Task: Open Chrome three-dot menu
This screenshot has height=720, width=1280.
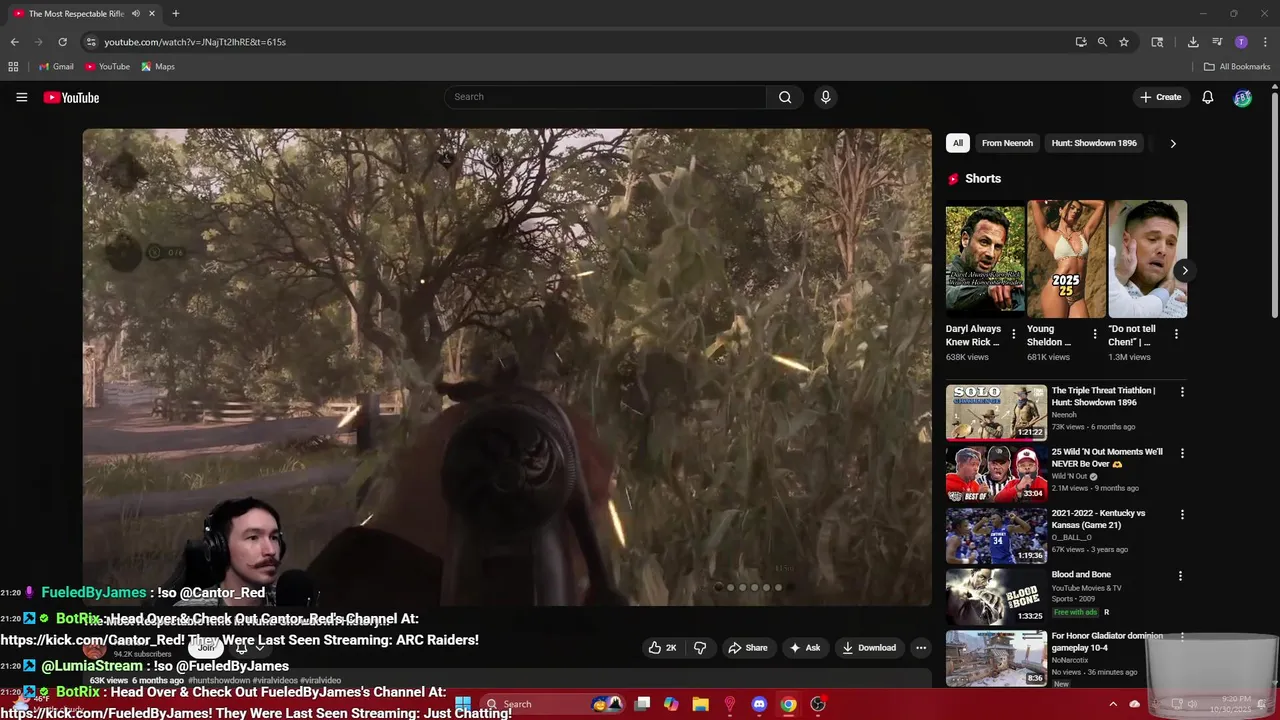Action: (x=1265, y=42)
